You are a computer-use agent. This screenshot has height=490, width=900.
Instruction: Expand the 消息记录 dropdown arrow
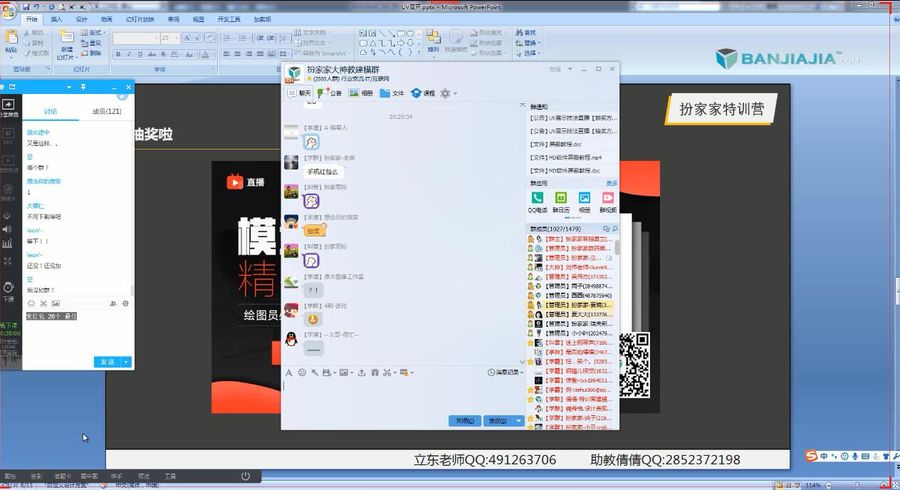click(x=522, y=373)
